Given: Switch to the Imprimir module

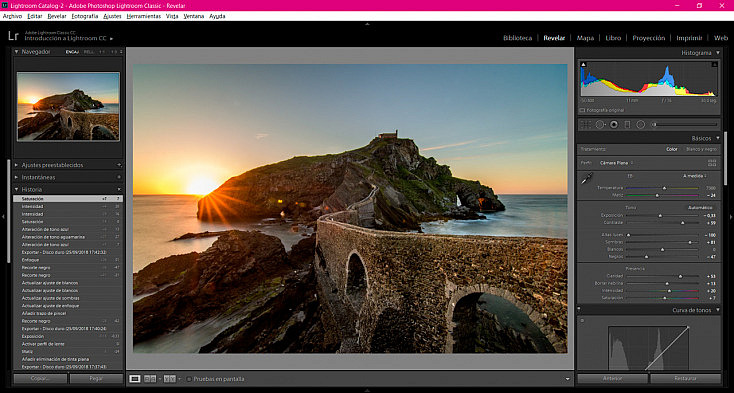Looking at the screenshot, I should coord(689,38).
